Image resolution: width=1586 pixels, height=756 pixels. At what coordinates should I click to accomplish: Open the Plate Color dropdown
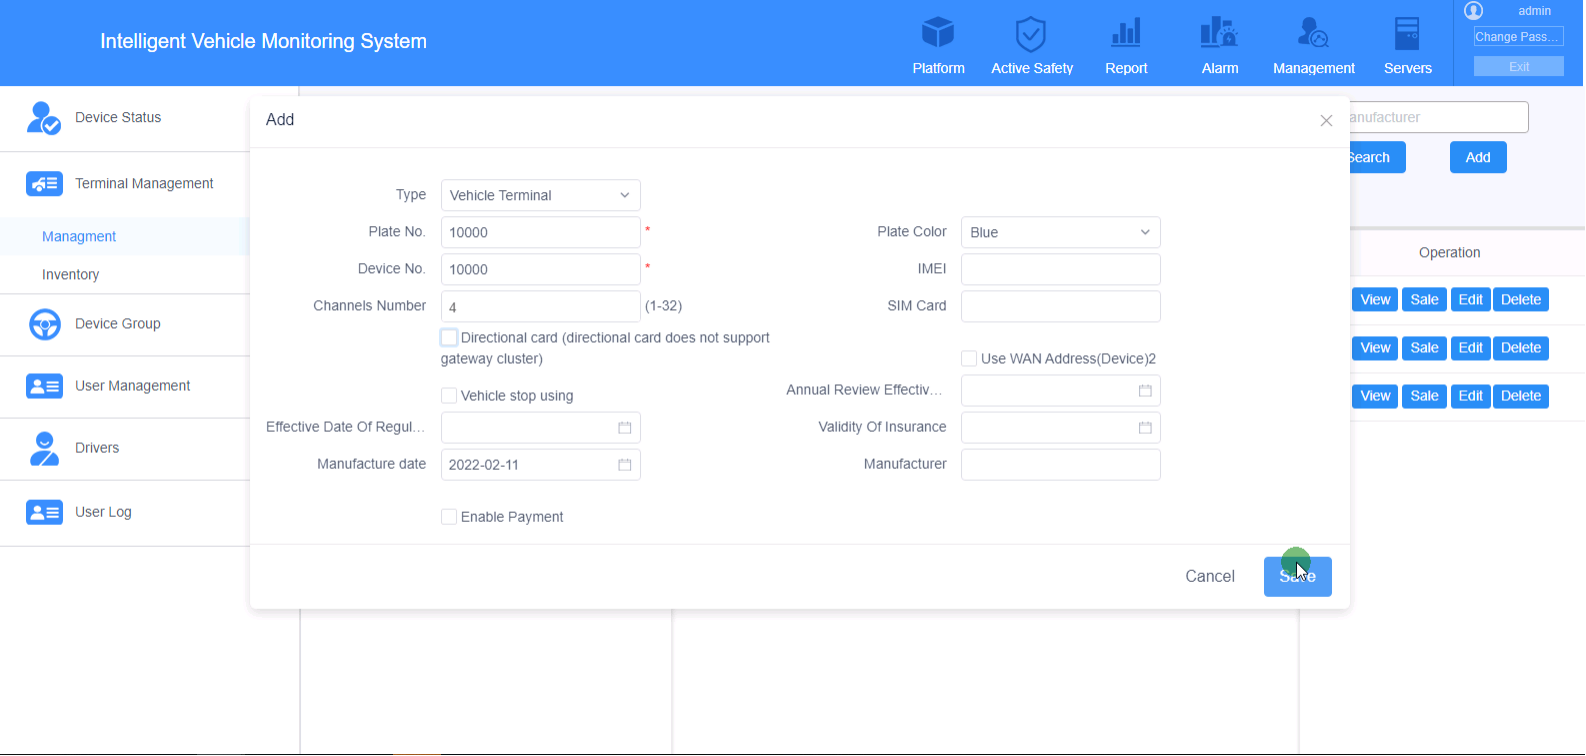(x=1060, y=232)
